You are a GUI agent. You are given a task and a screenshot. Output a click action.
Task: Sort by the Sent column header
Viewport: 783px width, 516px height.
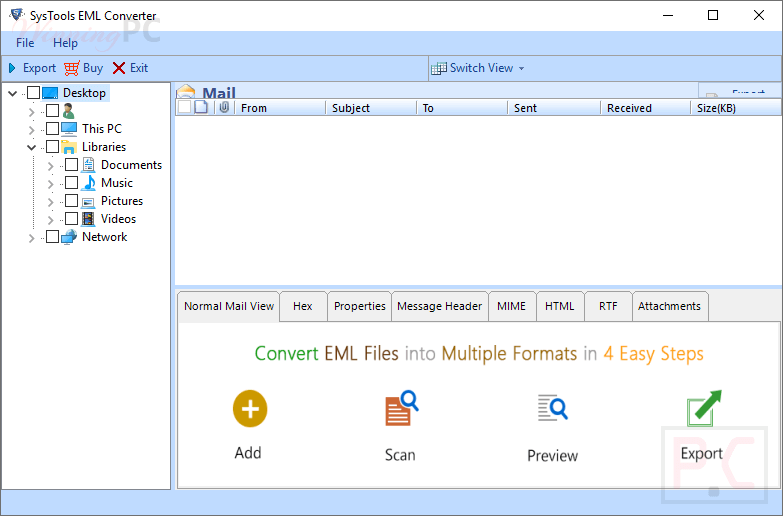pos(554,108)
